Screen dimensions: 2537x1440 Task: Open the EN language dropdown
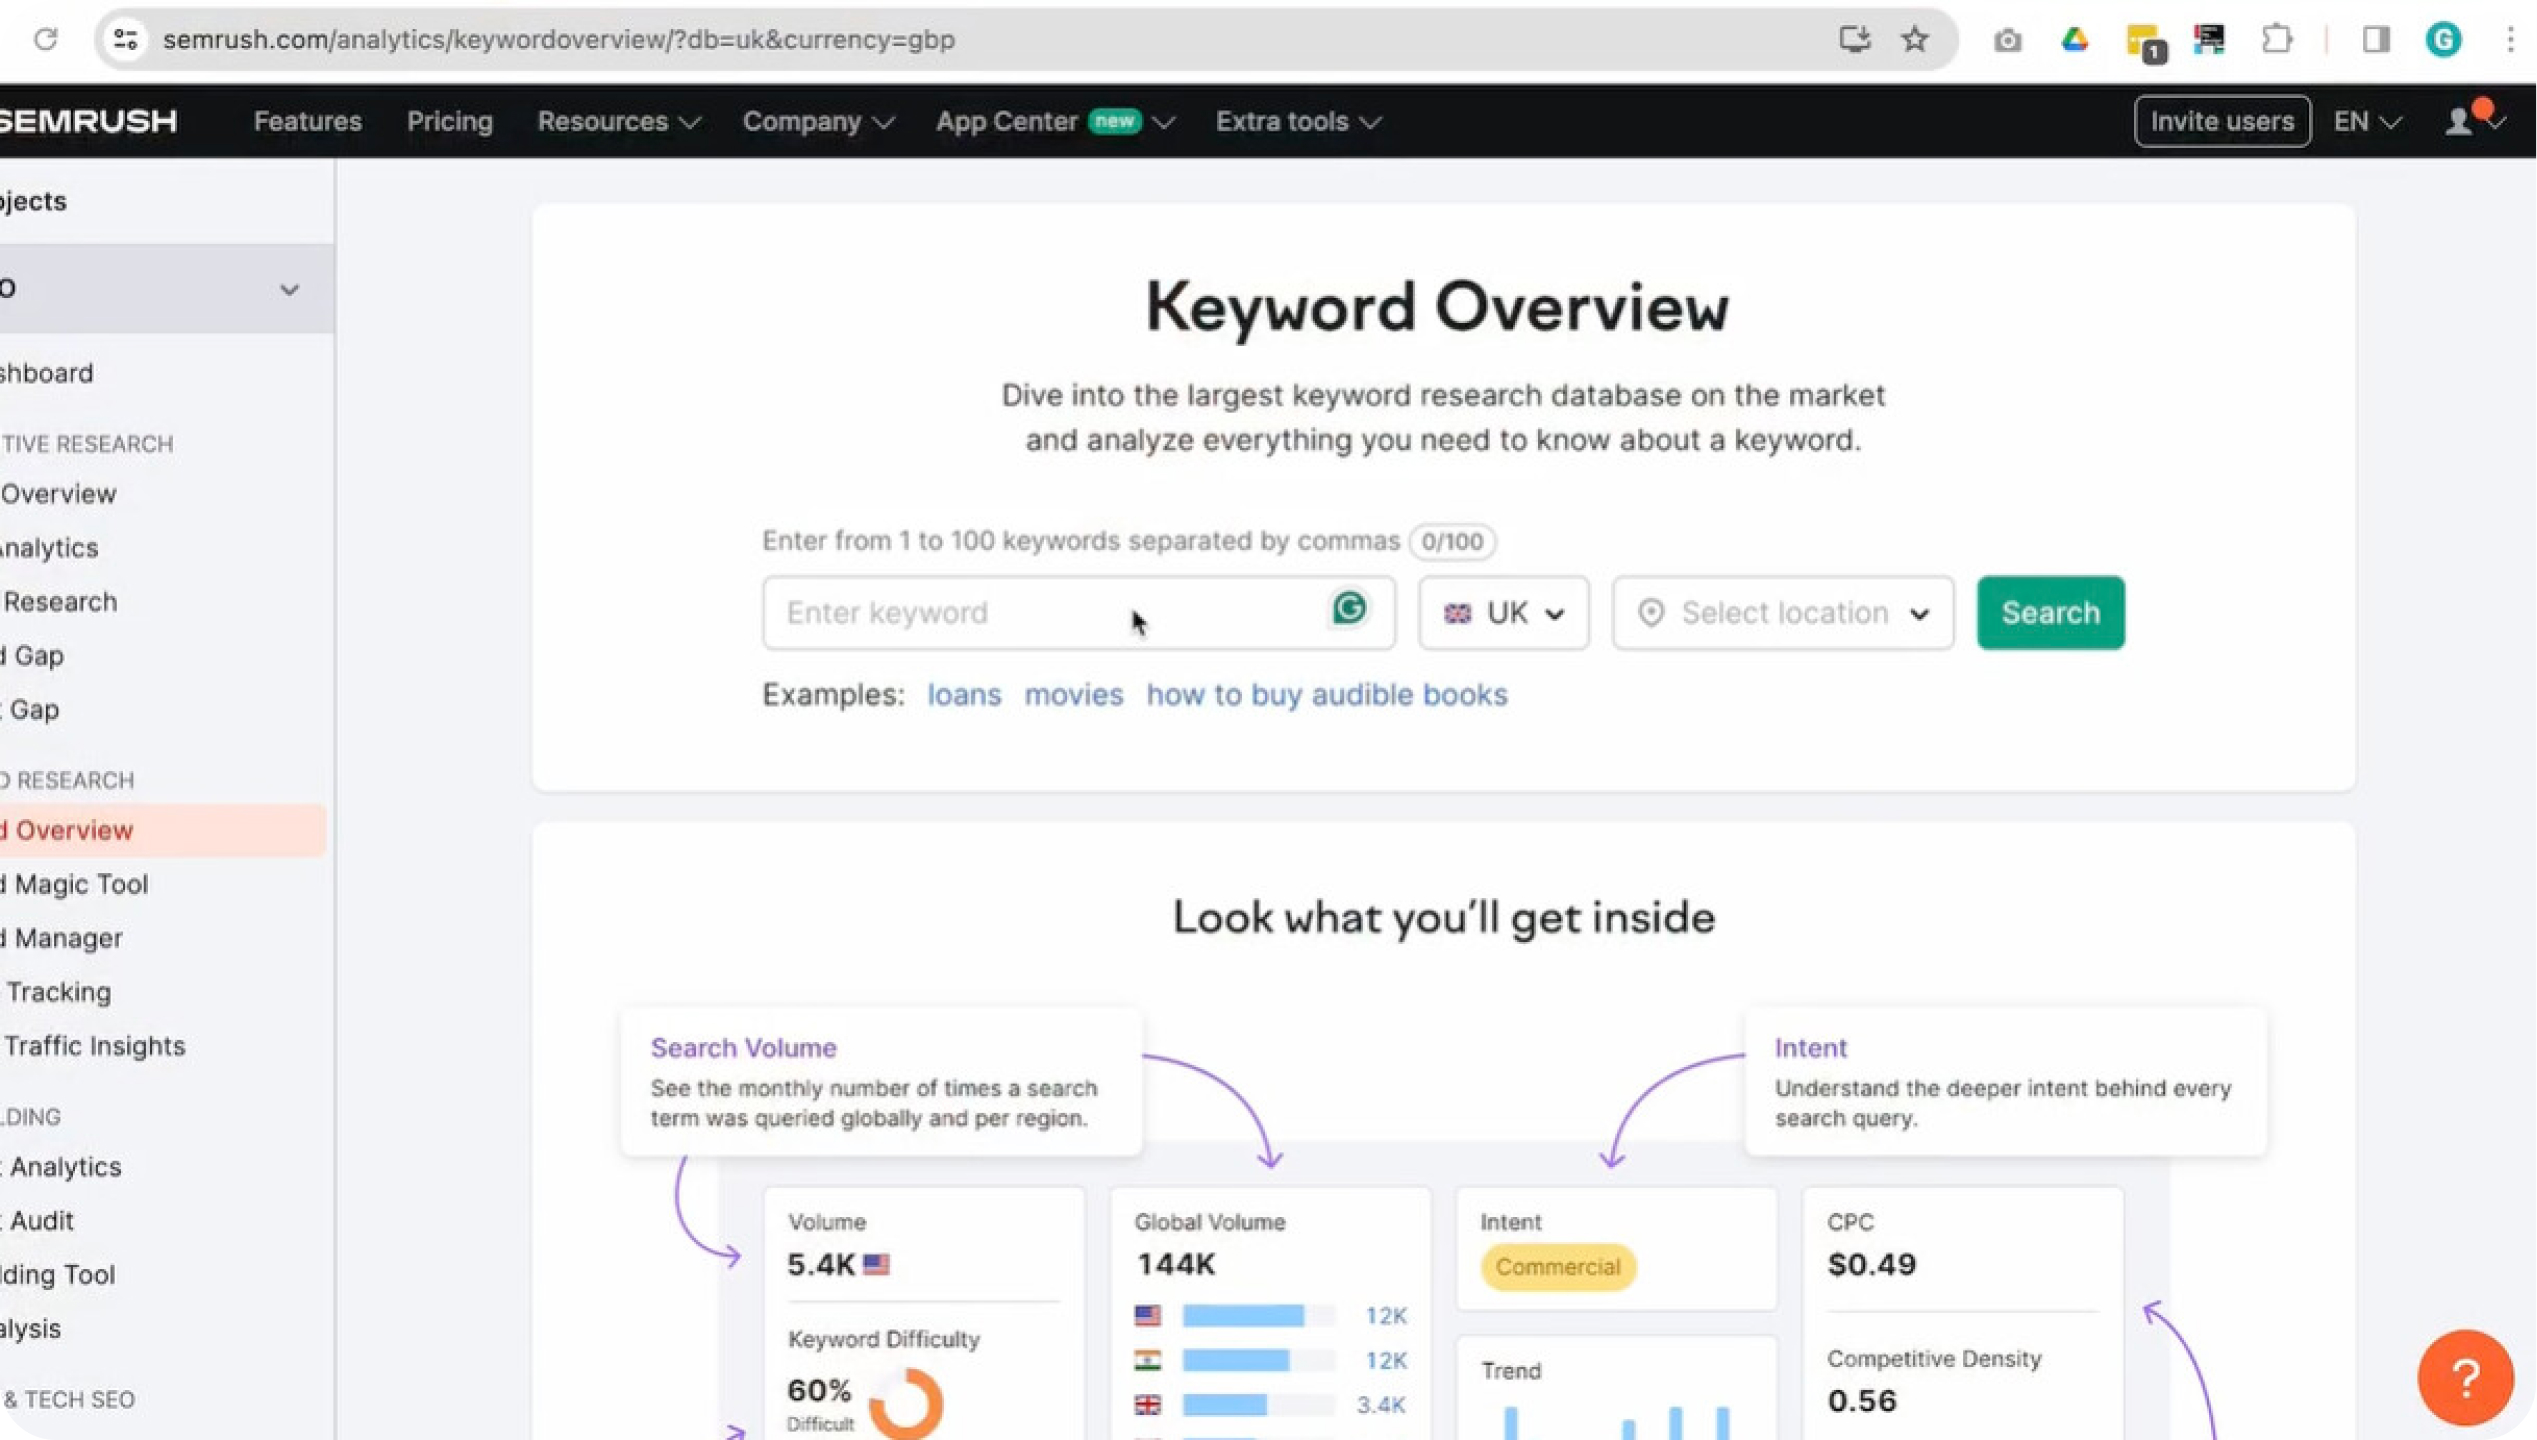click(2366, 122)
